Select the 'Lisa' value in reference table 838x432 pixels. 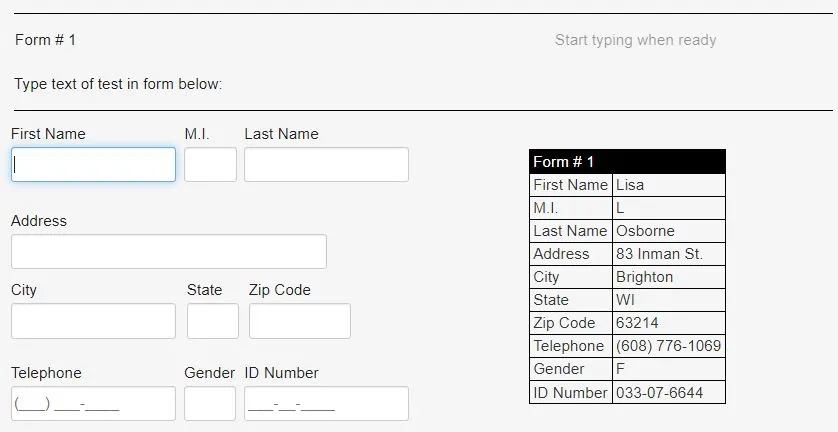click(x=669, y=185)
